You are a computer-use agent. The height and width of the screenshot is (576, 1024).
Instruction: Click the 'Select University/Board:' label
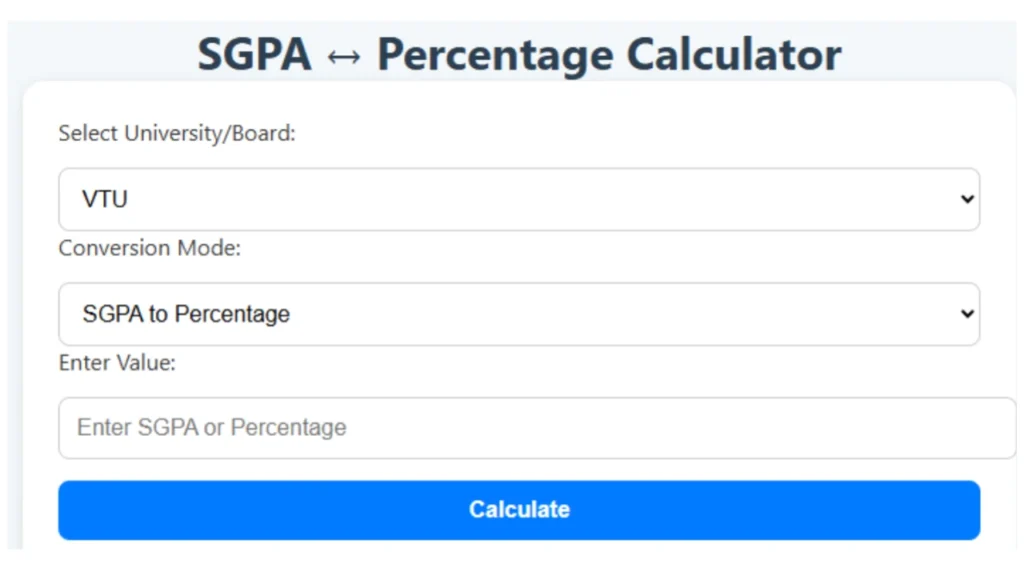tap(177, 133)
